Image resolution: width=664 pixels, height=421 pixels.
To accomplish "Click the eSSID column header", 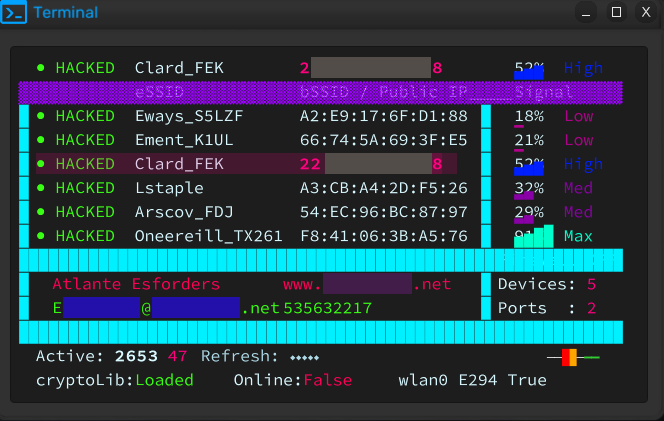I will pyautogui.click(x=159, y=92).
